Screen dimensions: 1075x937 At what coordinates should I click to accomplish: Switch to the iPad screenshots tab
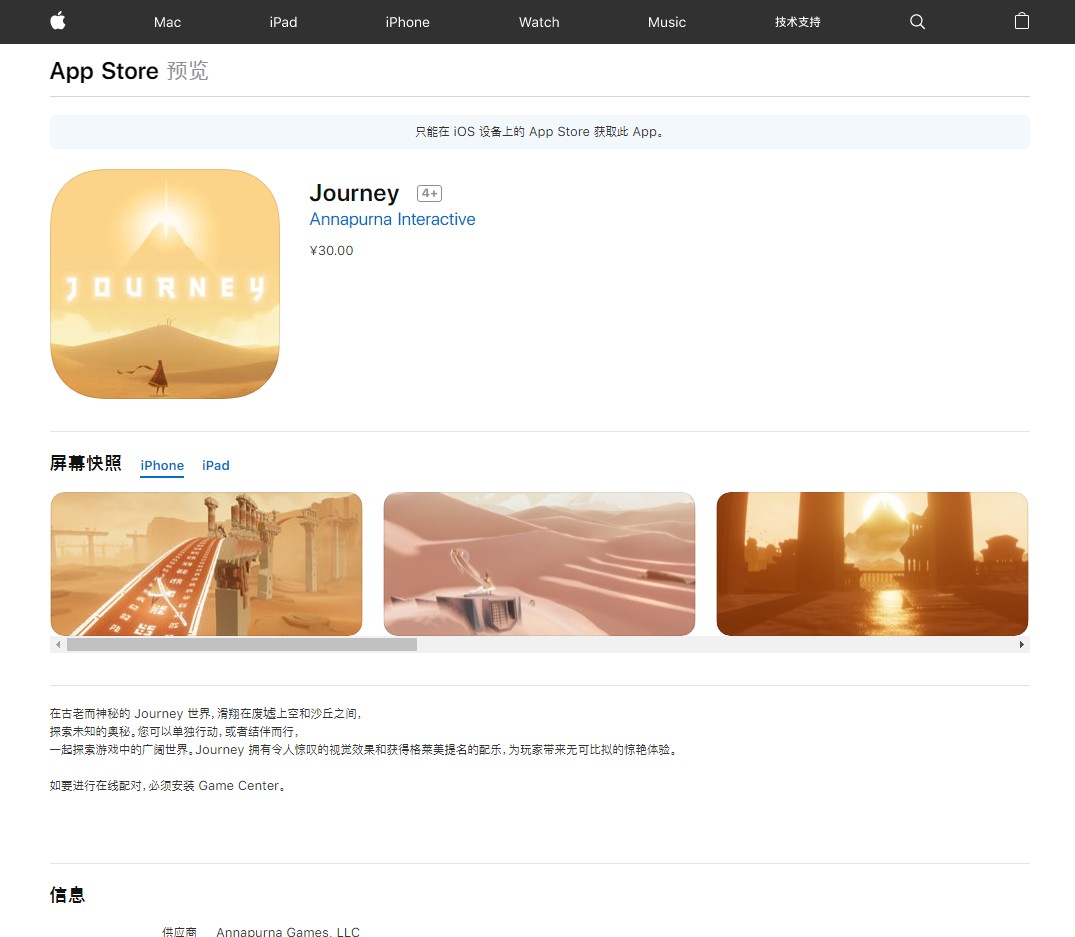point(216,465)
